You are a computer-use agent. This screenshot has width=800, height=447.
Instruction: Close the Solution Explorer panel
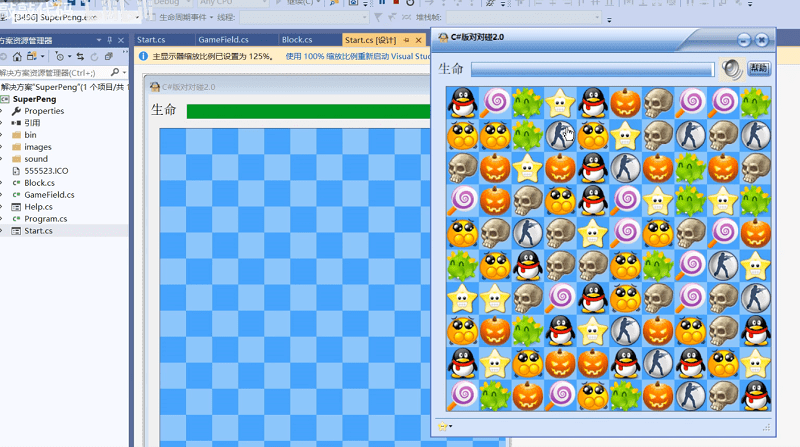click(121, 40)
